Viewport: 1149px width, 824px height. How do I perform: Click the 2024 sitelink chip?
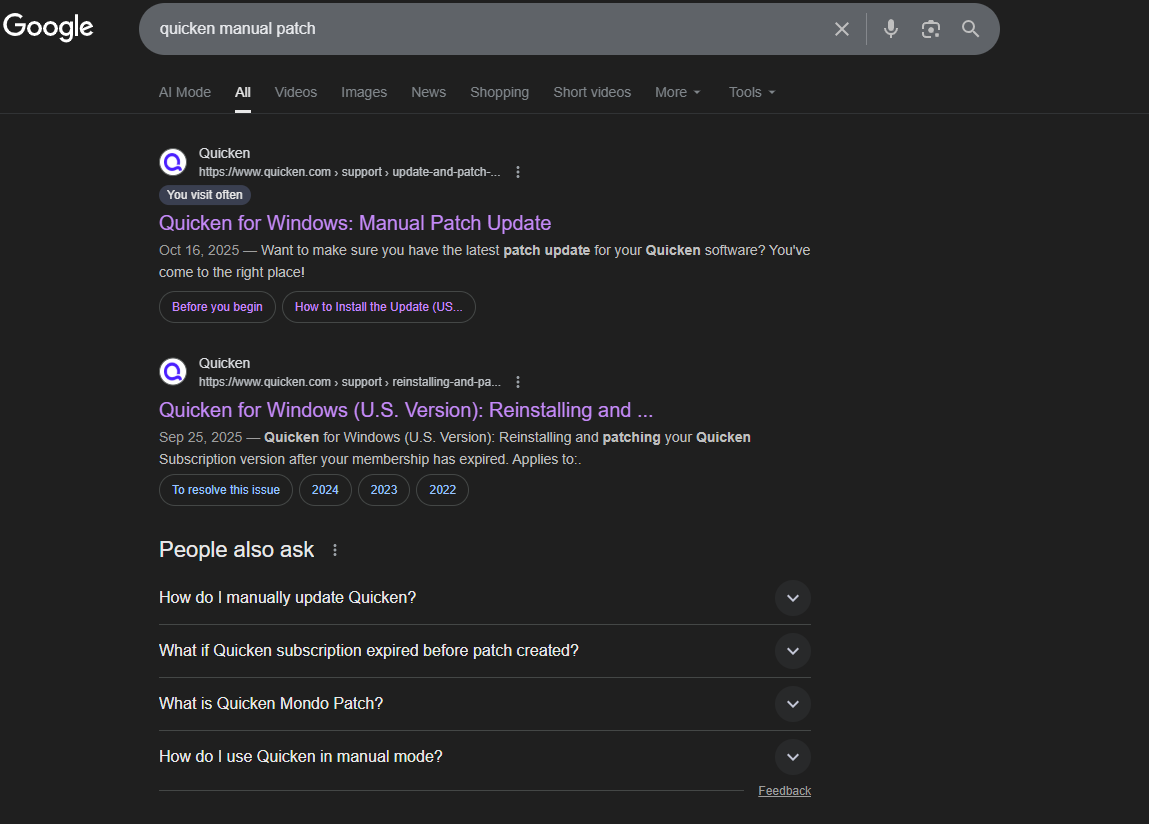(325, 490)
